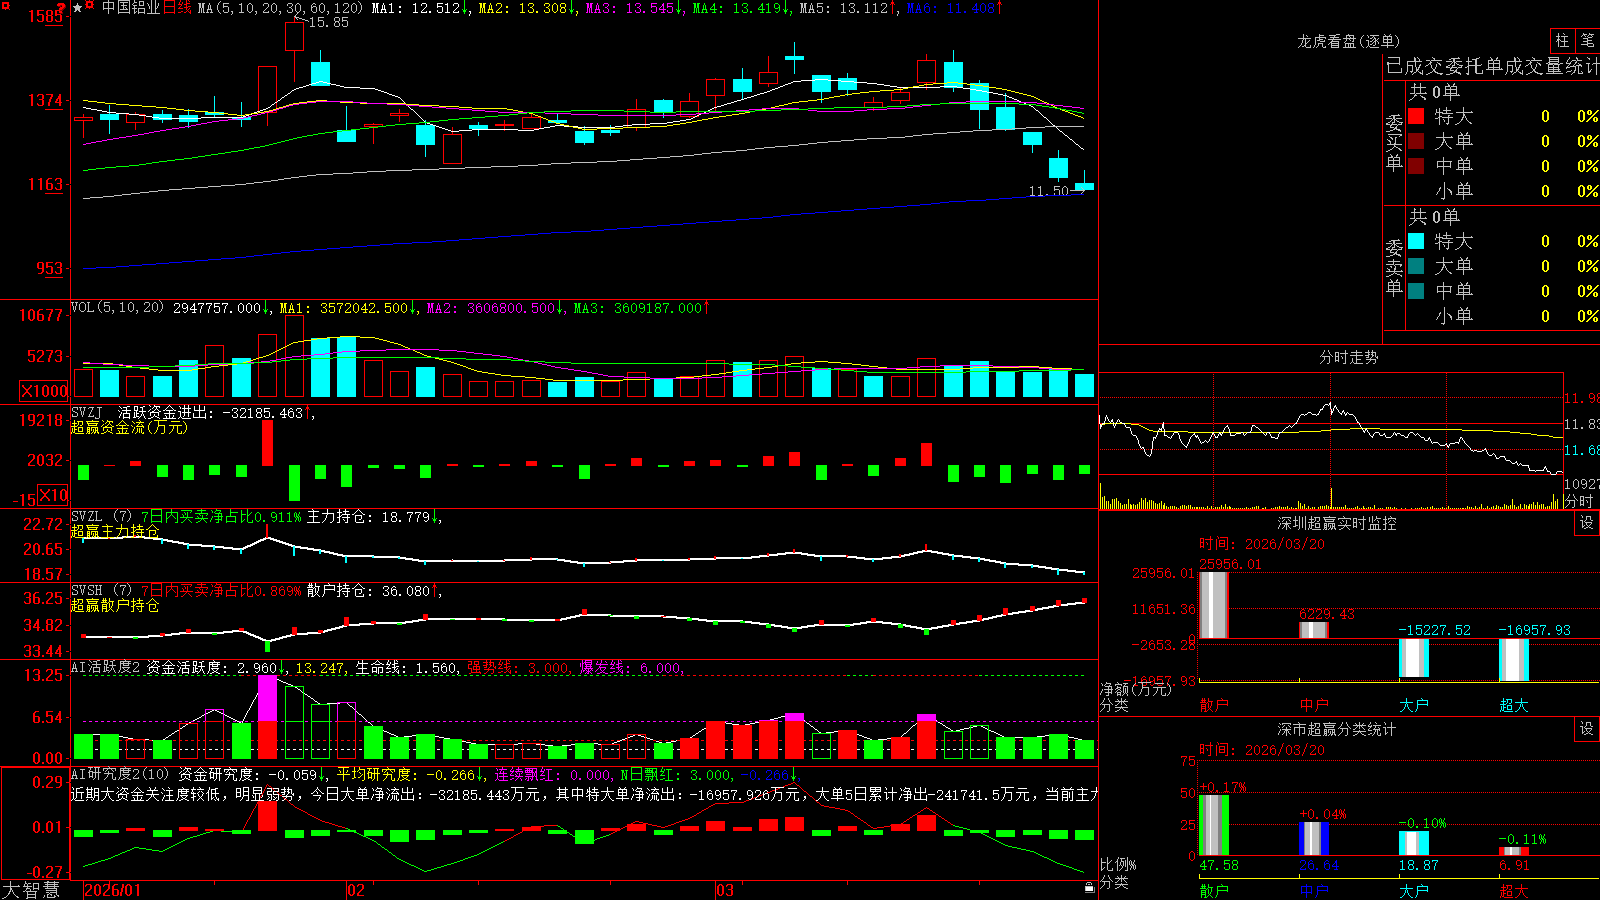Click the 大智慧 logo at the bottom left
Screen dimensions: 1600x900
[x=31, y=890]
